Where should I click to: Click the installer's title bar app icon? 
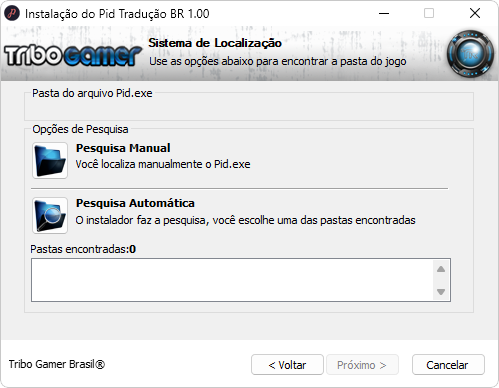point(12,14)
